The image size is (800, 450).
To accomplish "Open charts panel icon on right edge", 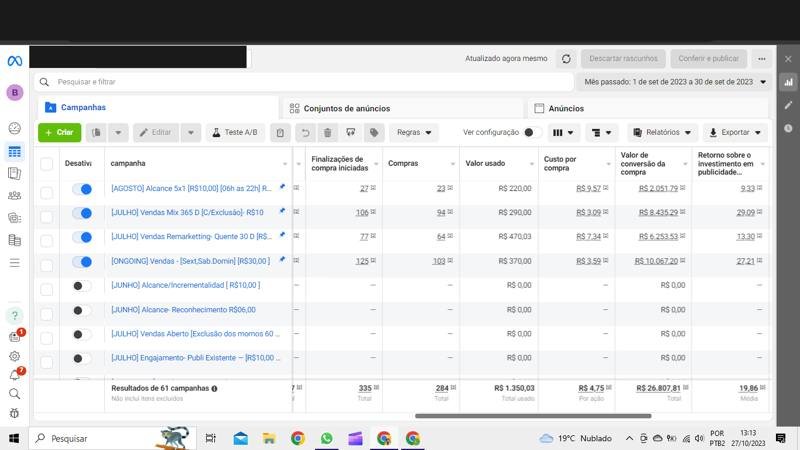I will (x=788, y=82).
